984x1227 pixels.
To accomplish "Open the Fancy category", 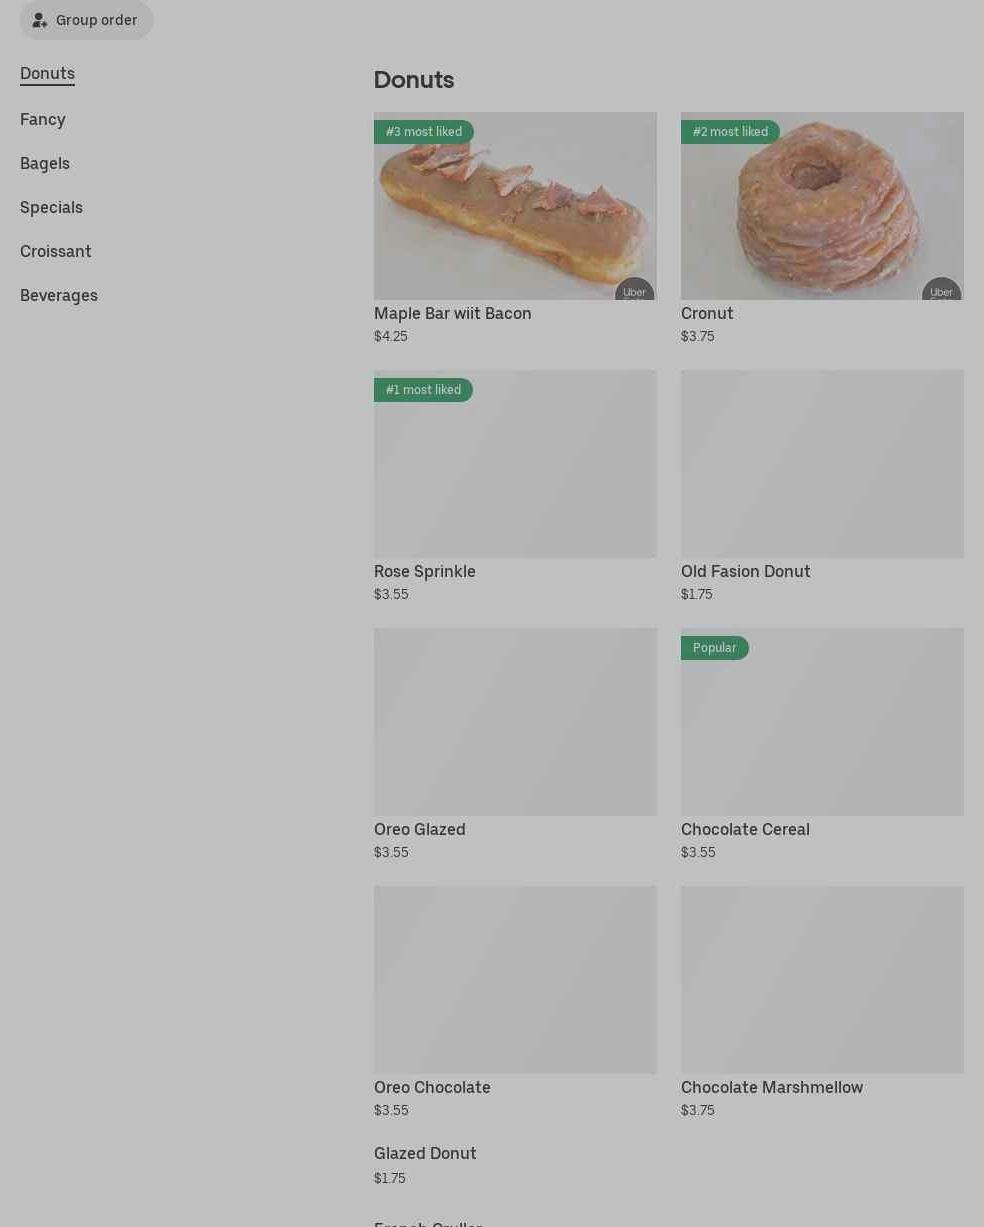I will tap(43, 119).
